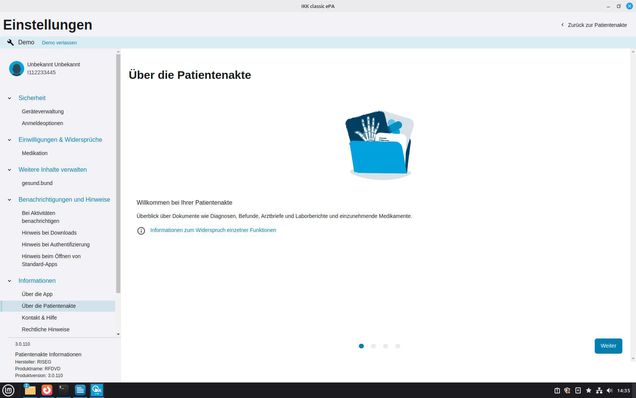Viewport: 636px width, 398px height.
Task: Open the text editor taskbar icon
Action: (80, 390)
